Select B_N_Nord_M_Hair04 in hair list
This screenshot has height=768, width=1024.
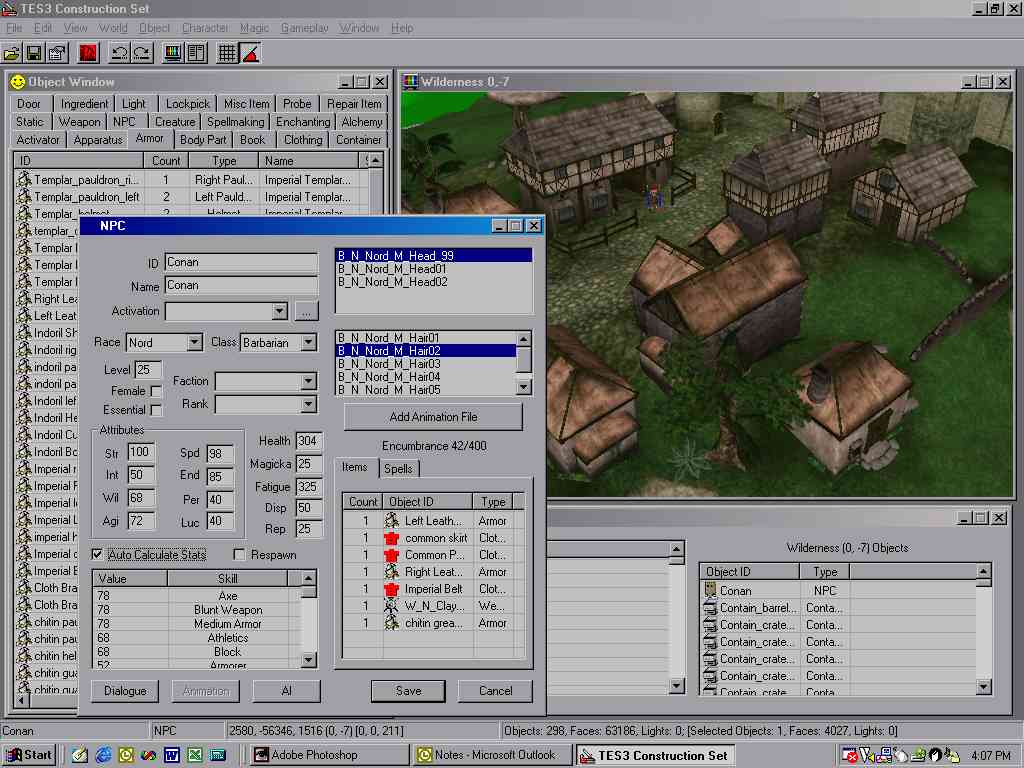tap(426, 377)
